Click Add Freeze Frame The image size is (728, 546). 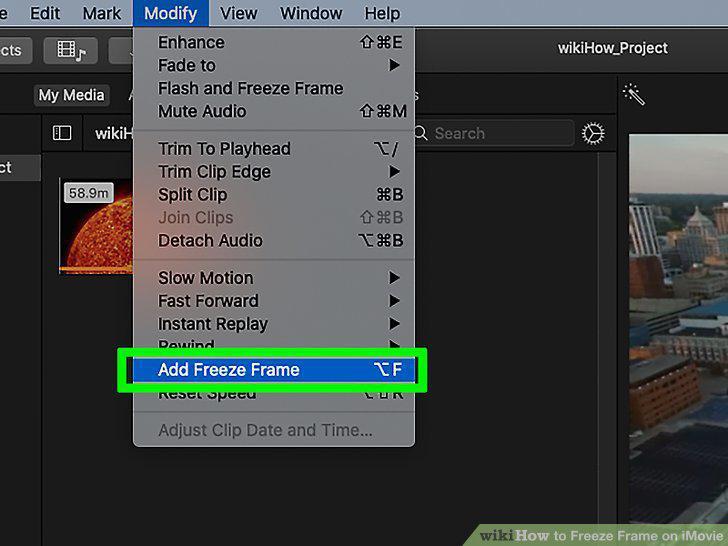click(x=274, y=370)
